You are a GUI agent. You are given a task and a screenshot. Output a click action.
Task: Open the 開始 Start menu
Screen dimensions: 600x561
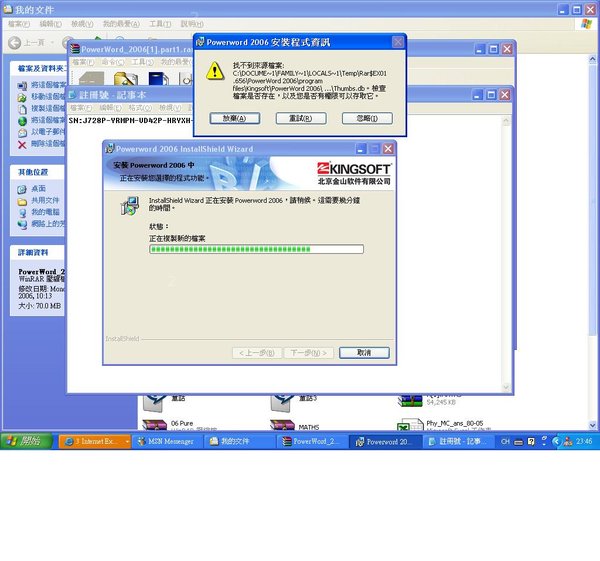click(26, 441)
